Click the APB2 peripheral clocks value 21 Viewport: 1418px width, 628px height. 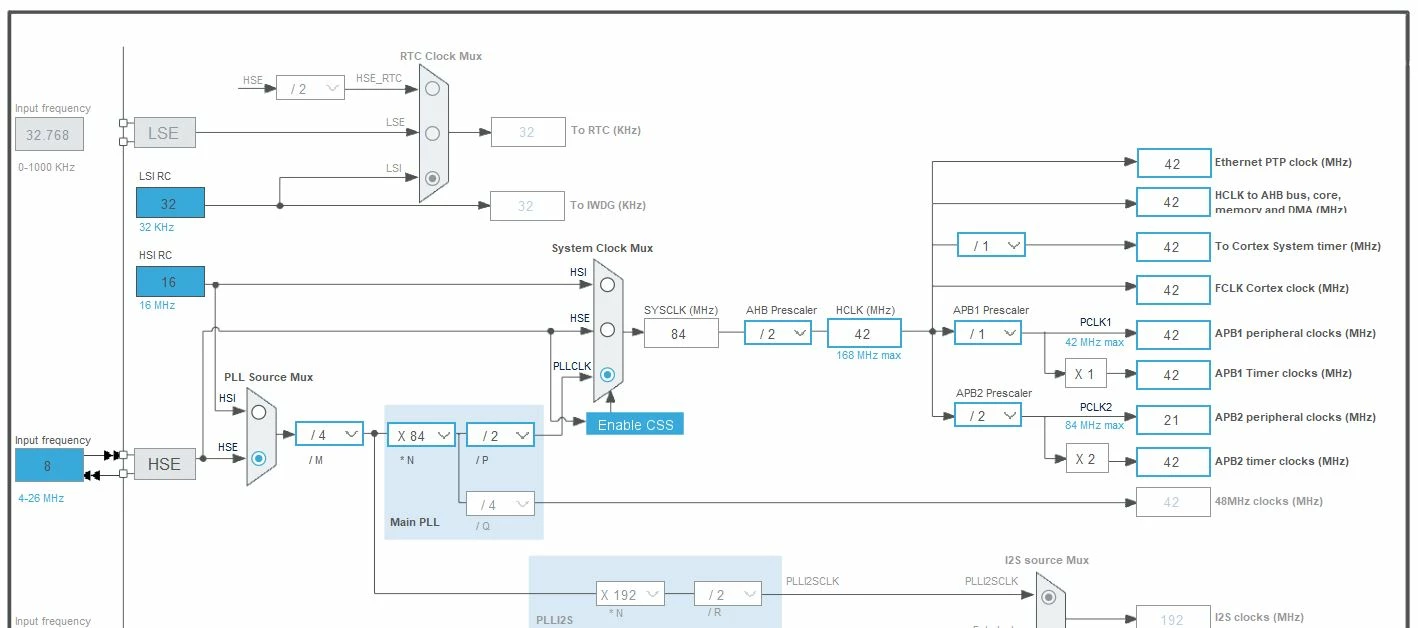1173,420
